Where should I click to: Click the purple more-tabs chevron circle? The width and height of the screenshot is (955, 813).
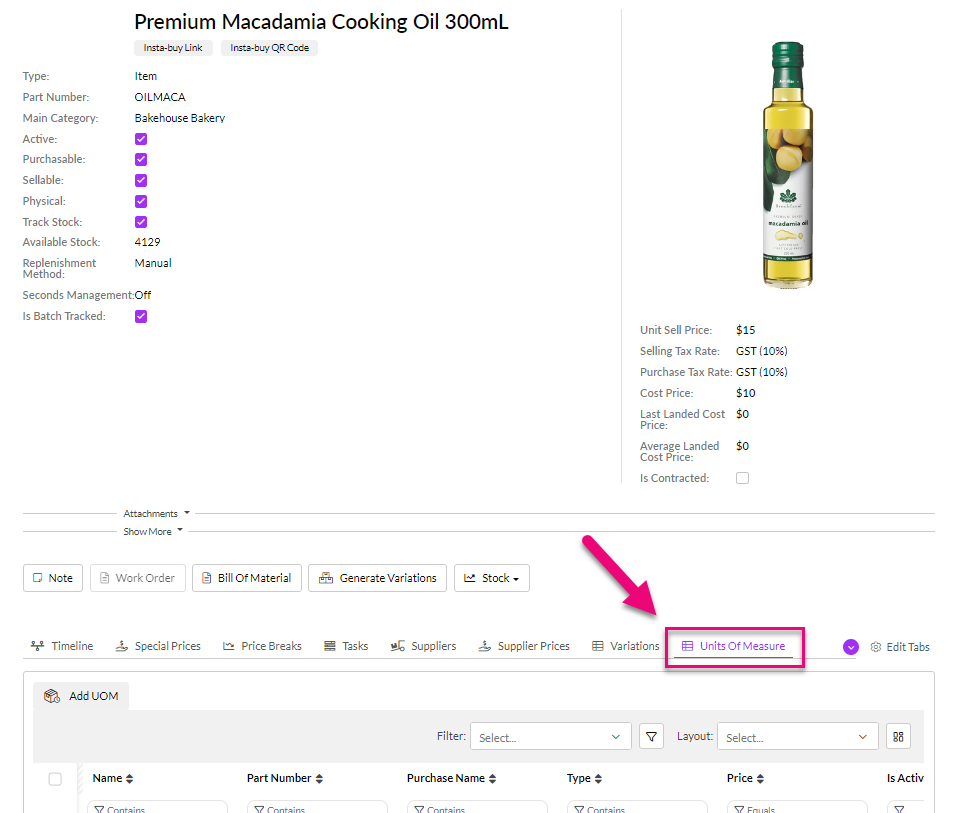[851, 647]
